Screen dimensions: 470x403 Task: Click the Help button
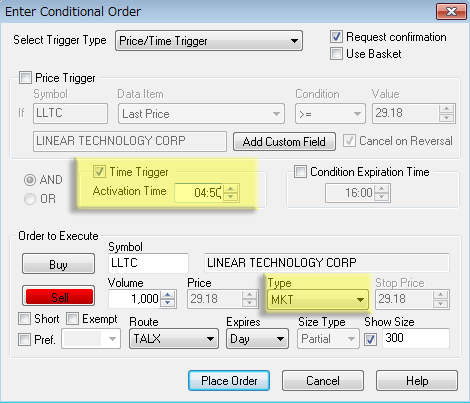pos(417,381)
